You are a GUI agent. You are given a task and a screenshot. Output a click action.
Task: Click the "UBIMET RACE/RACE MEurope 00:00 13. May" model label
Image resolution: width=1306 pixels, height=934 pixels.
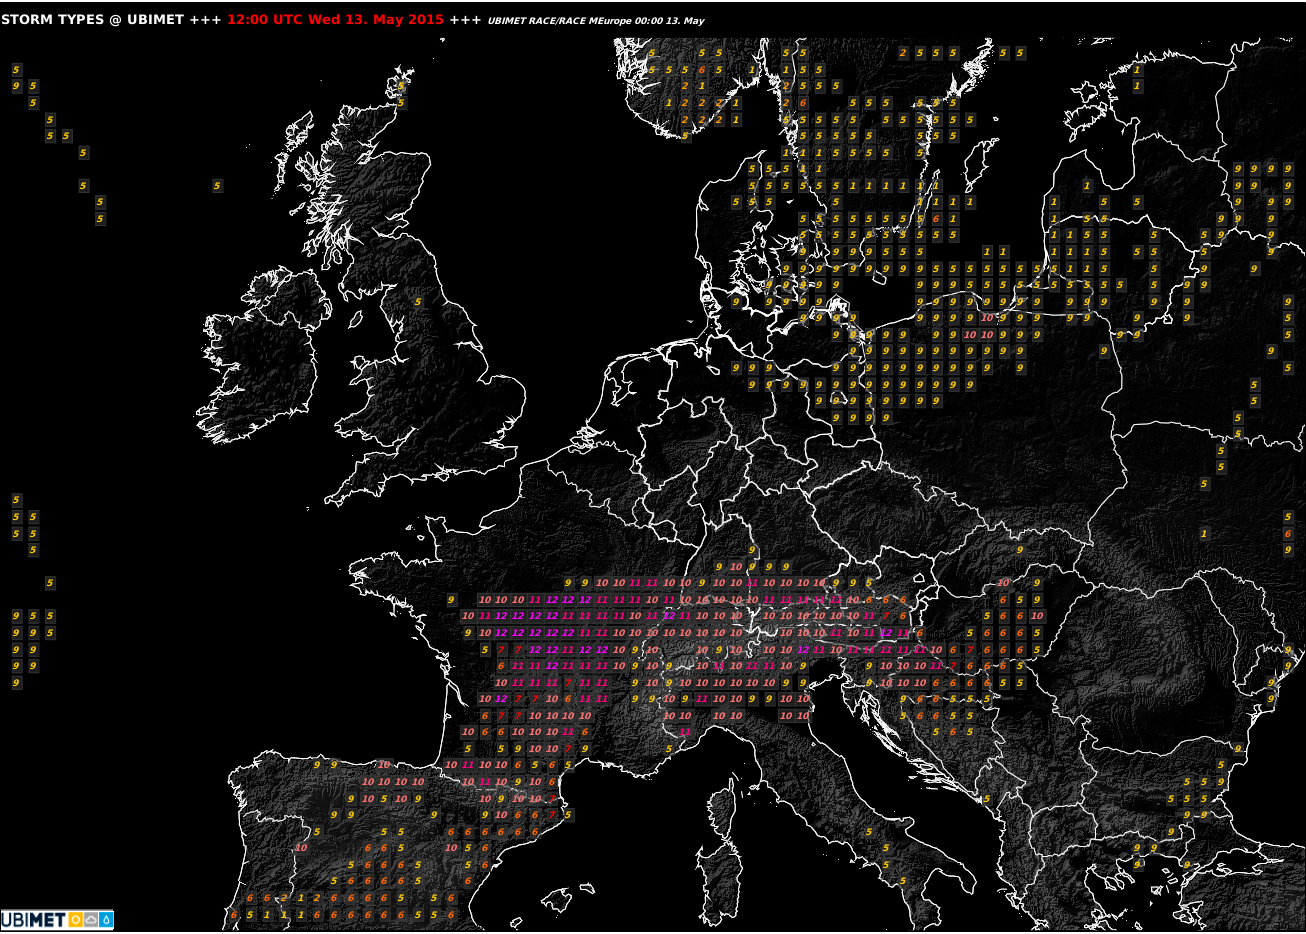598,21
